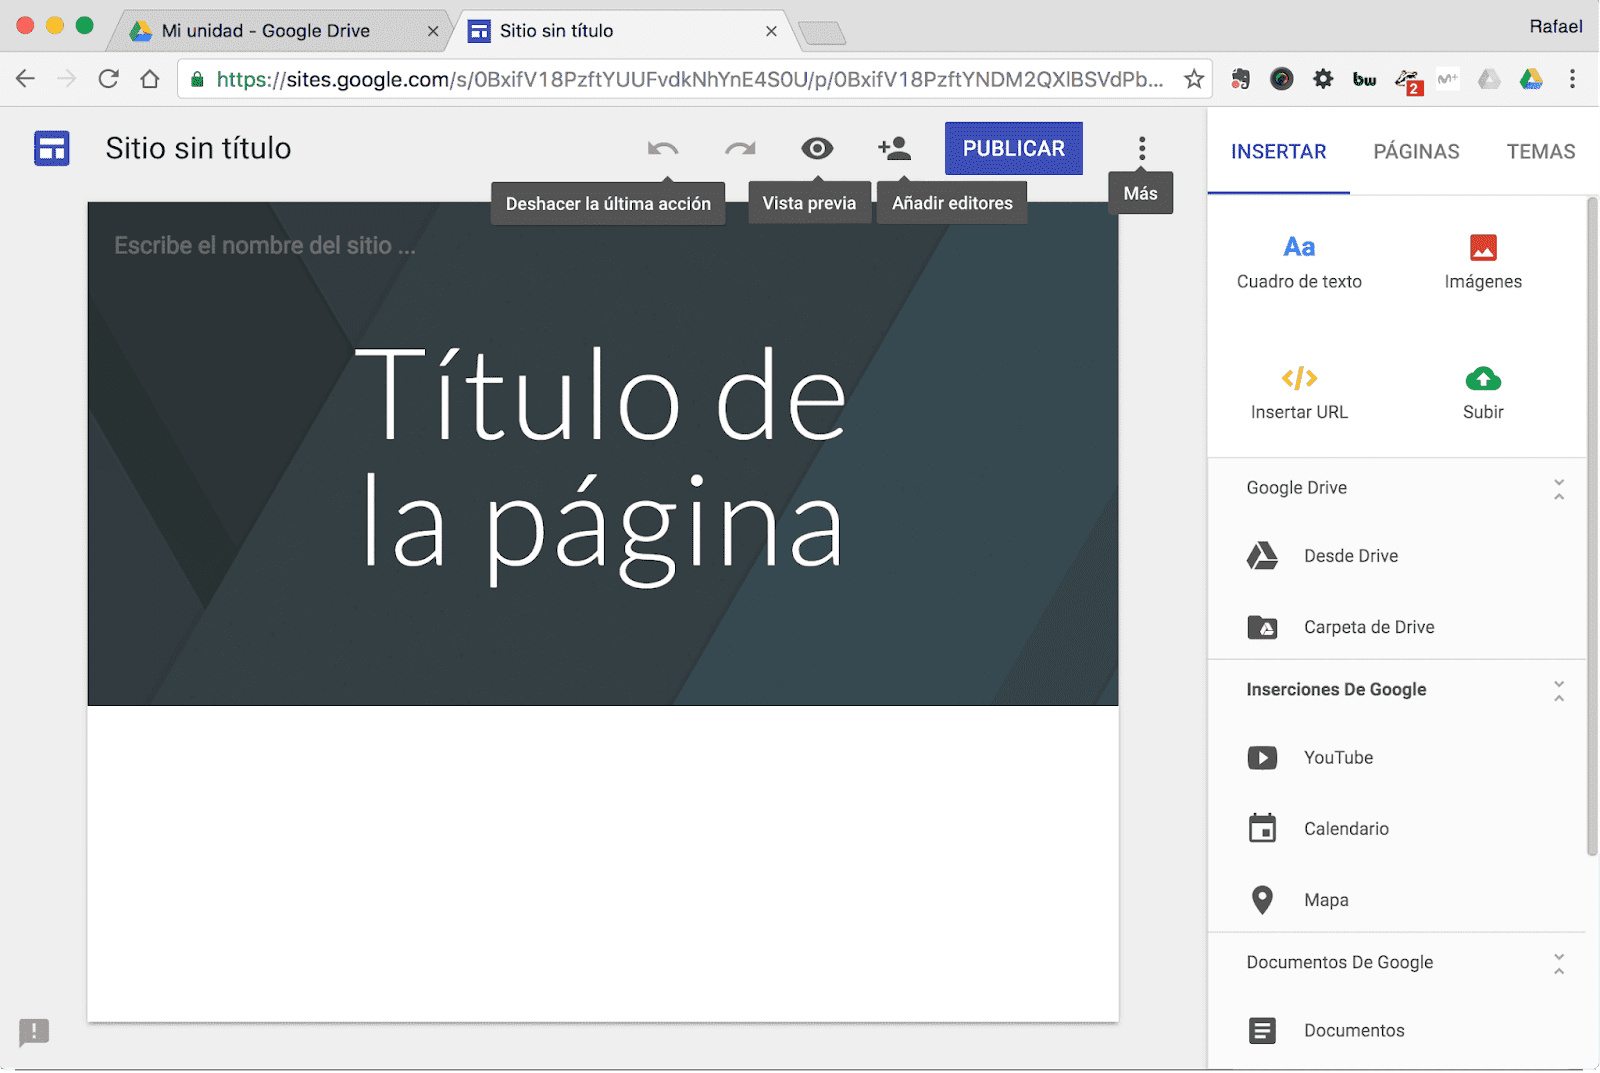Undo the last action
Viewport: 1600px width, 1073px height.
(661, 148)
